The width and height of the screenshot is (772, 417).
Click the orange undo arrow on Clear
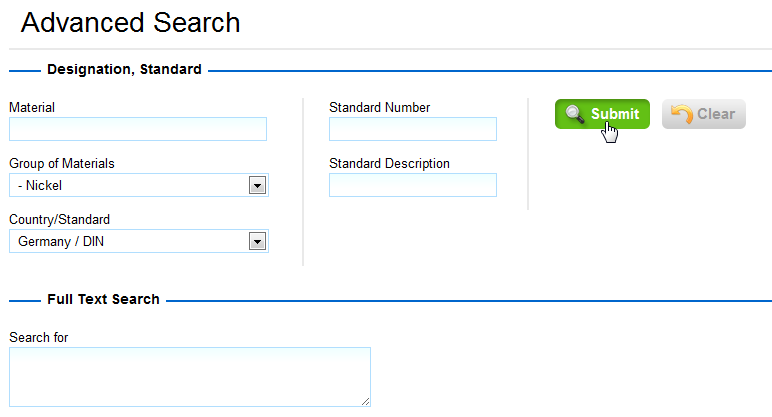[x=682, y=114]
